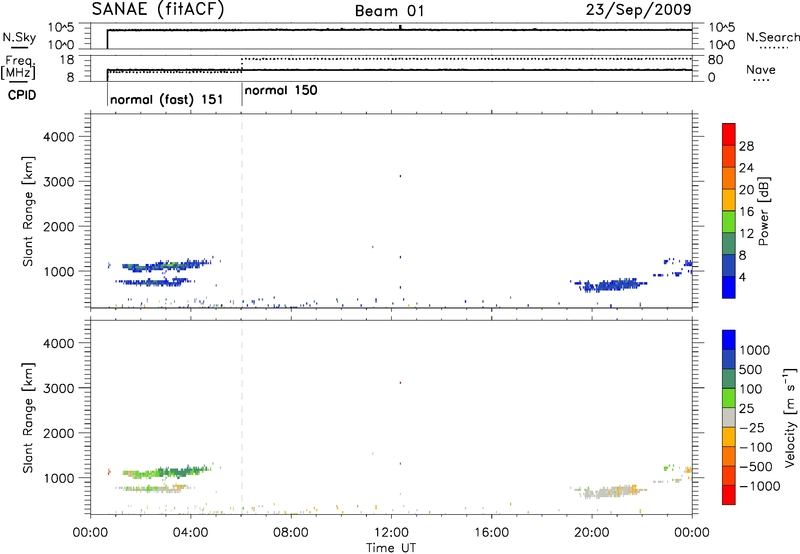Click the 'CPID' label
Image resolution: width=800 pixels, height=554 pixels.
point(22,95)
